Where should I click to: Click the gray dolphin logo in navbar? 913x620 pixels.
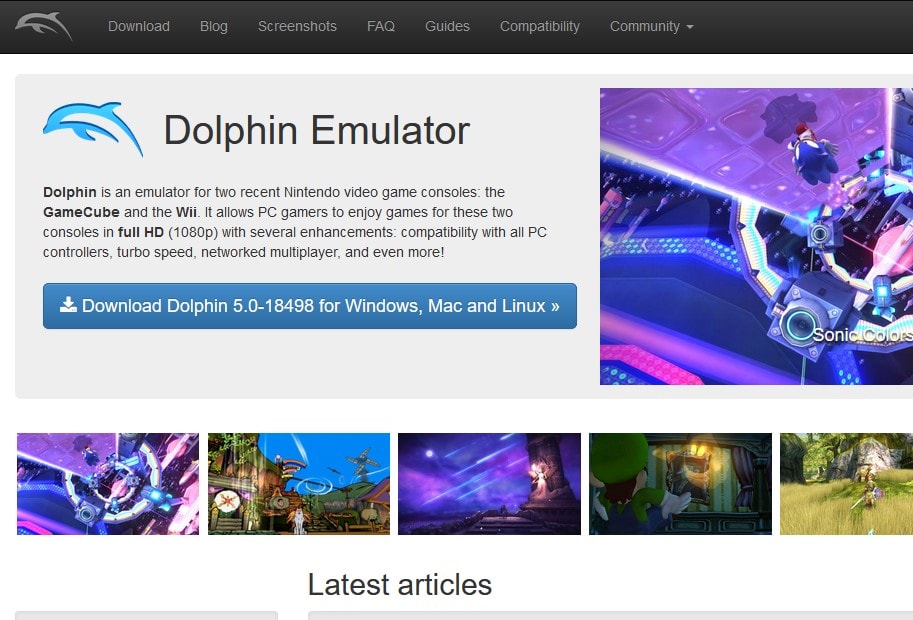click(45, 26)
